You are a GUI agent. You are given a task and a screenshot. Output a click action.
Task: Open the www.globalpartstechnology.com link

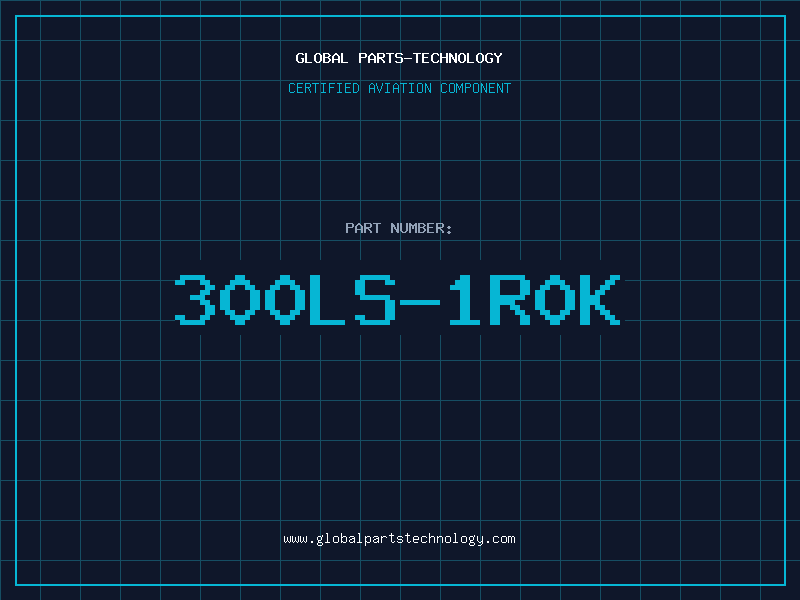(399, 538)
